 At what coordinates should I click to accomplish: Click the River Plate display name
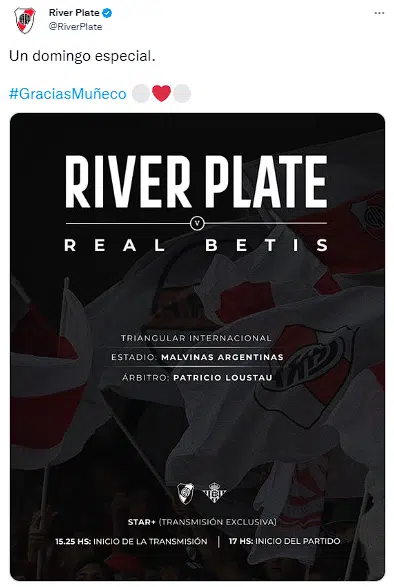[x=74, y=13]
